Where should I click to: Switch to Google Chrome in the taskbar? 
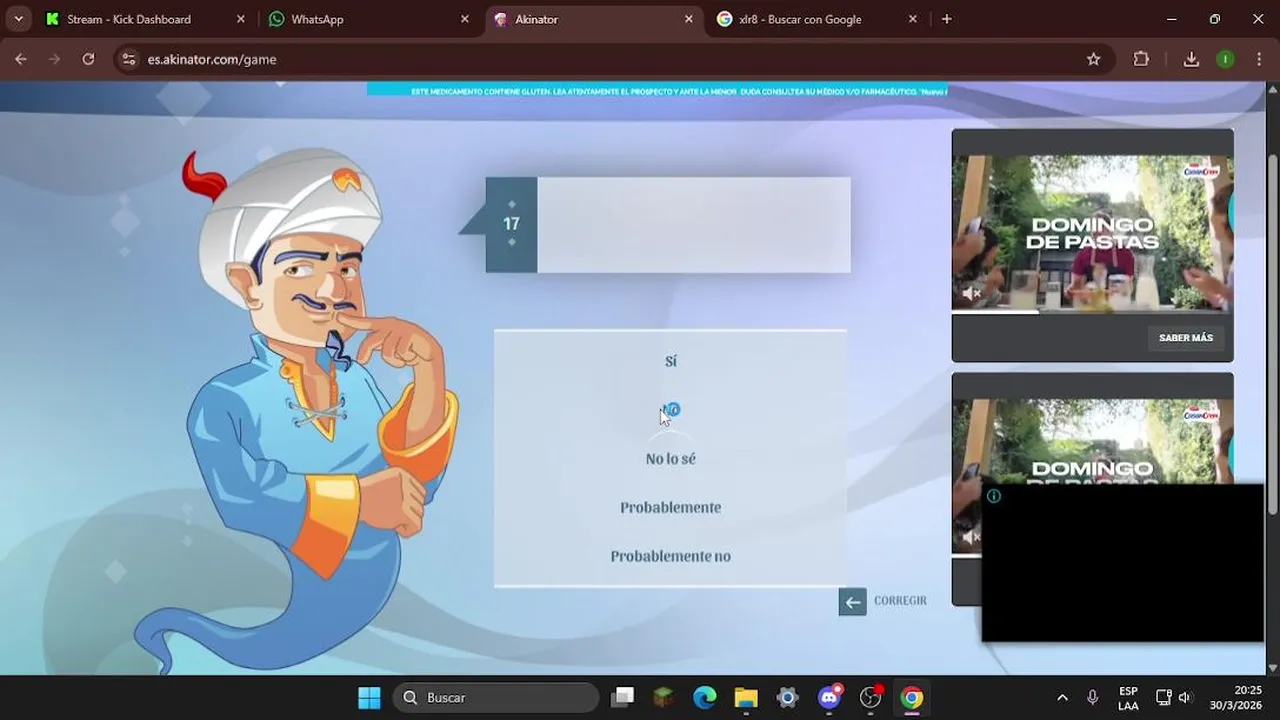pos(911,697)
